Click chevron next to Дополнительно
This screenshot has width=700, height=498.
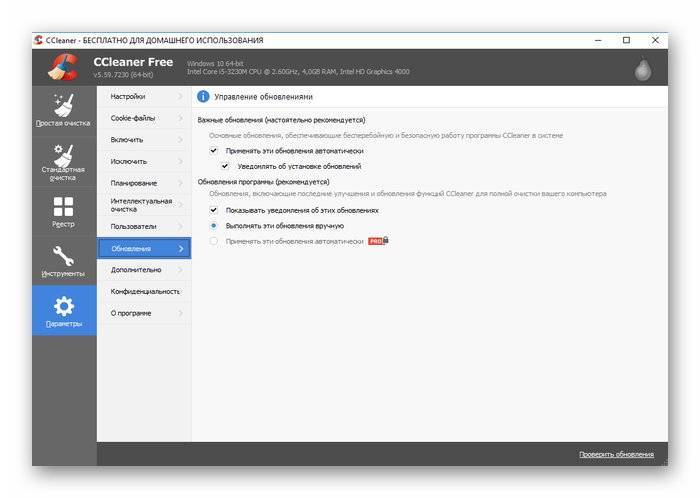[180, 270]
